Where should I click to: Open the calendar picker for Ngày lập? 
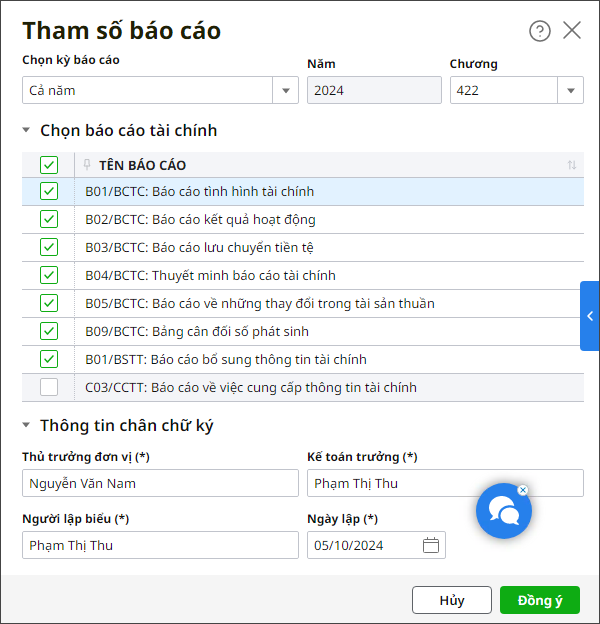(431, 545)
